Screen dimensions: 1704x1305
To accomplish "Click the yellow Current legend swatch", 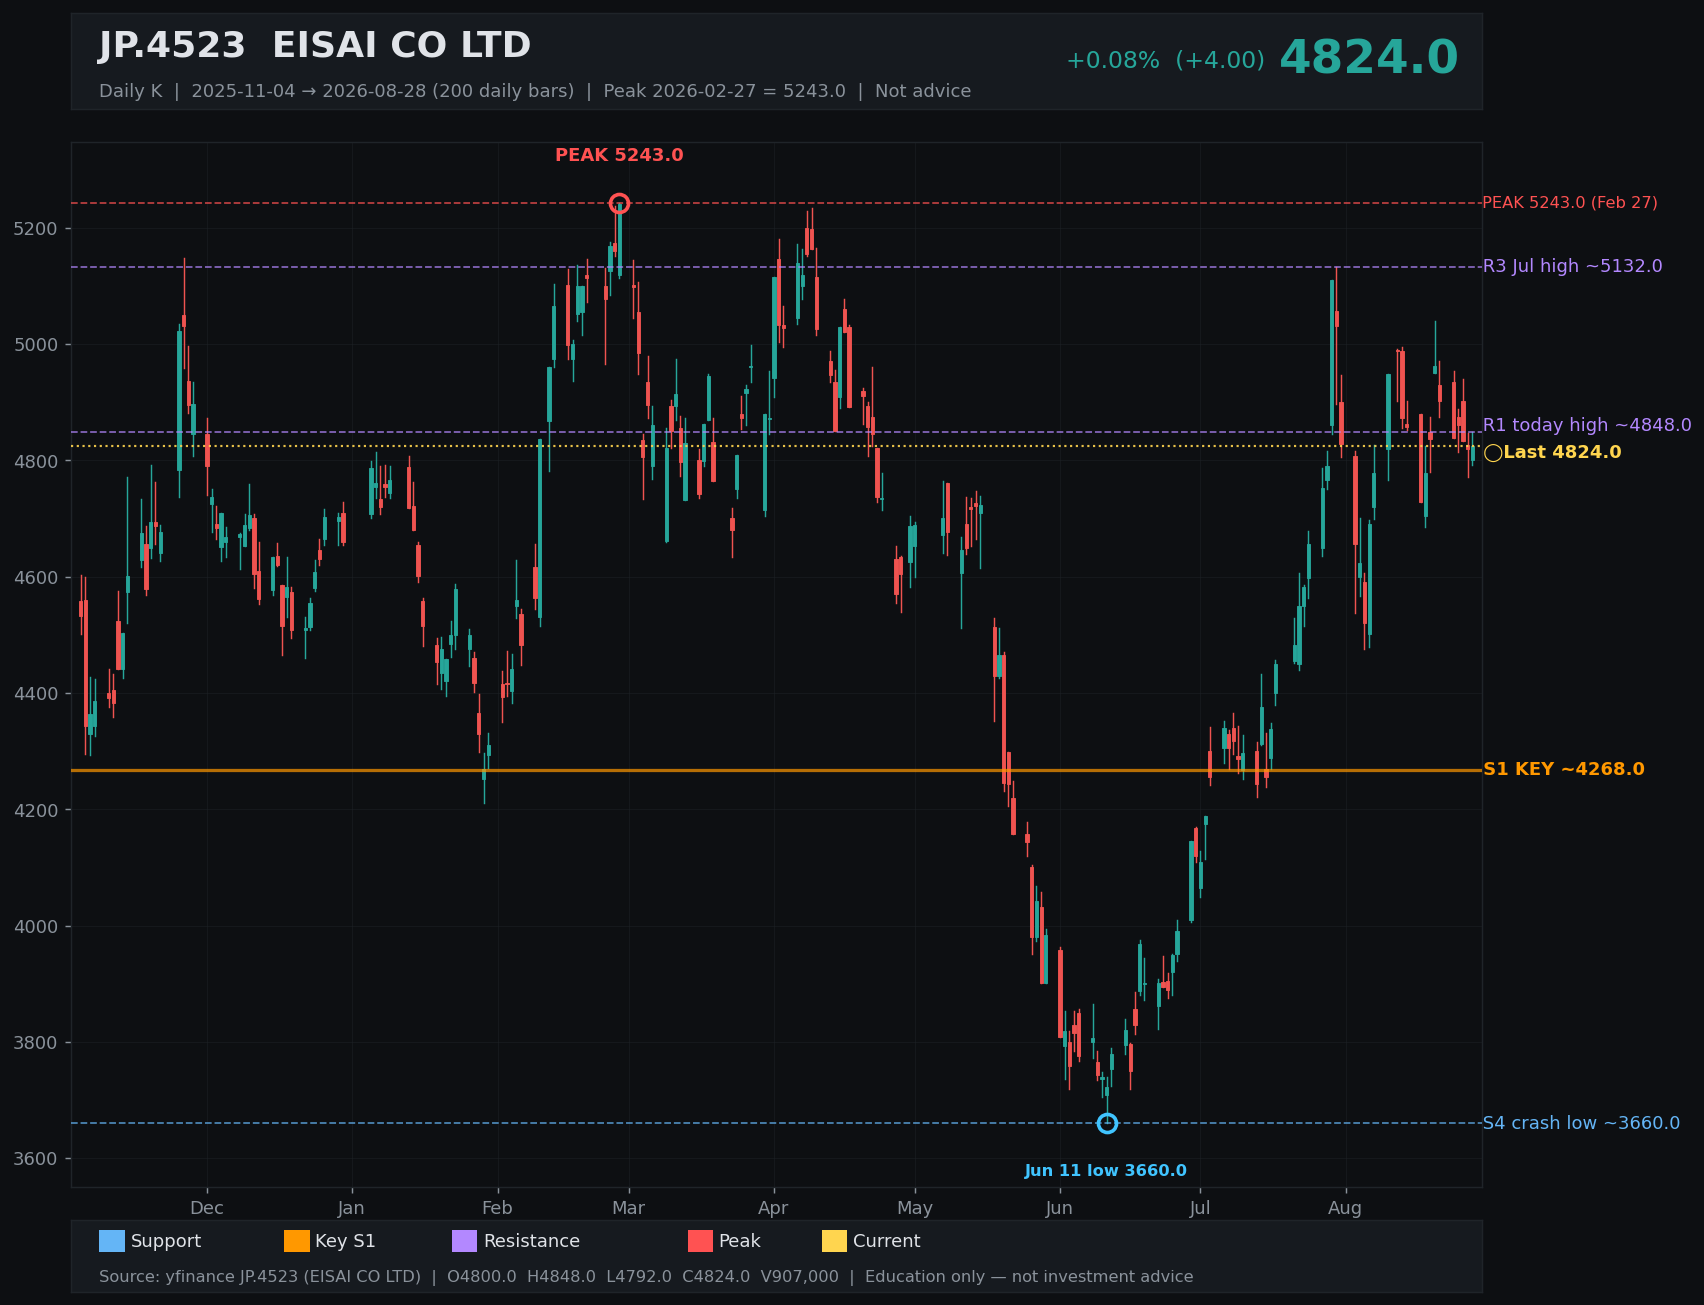I will 834,1241.
